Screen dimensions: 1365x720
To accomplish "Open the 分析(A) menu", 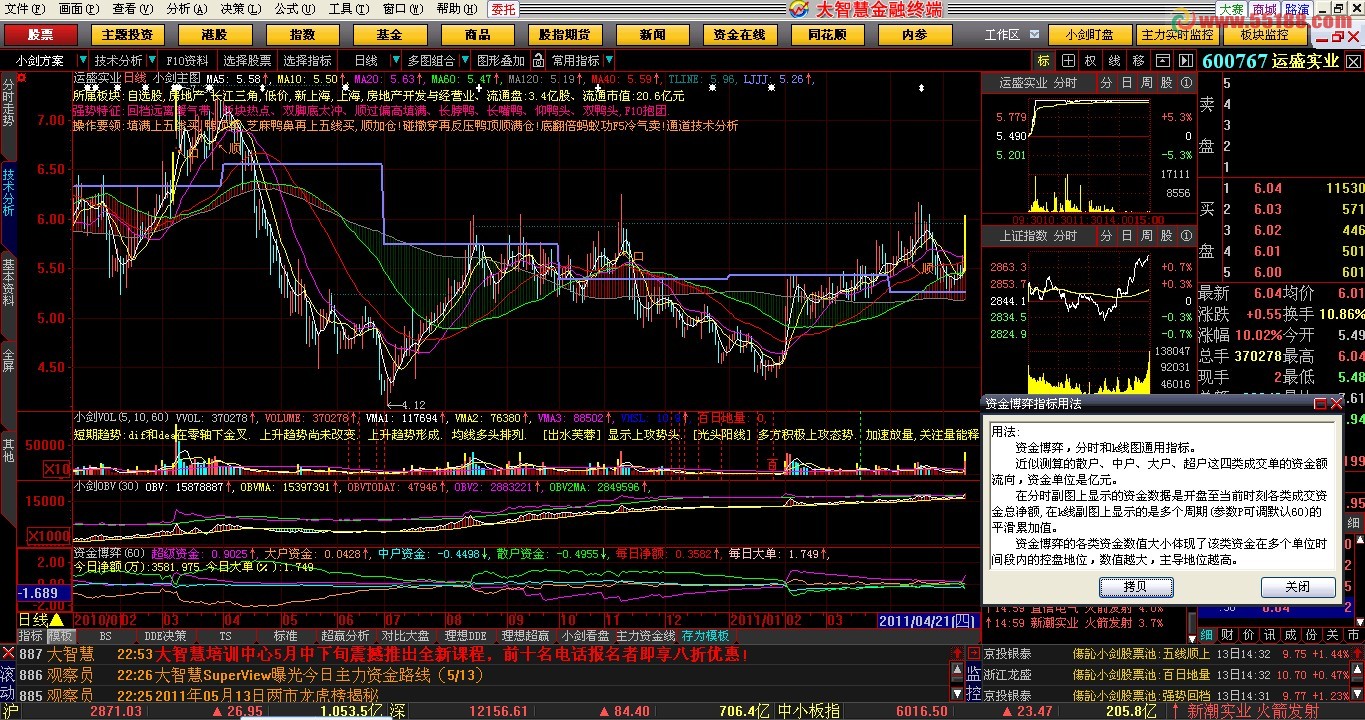I will (x=187, y=9).
